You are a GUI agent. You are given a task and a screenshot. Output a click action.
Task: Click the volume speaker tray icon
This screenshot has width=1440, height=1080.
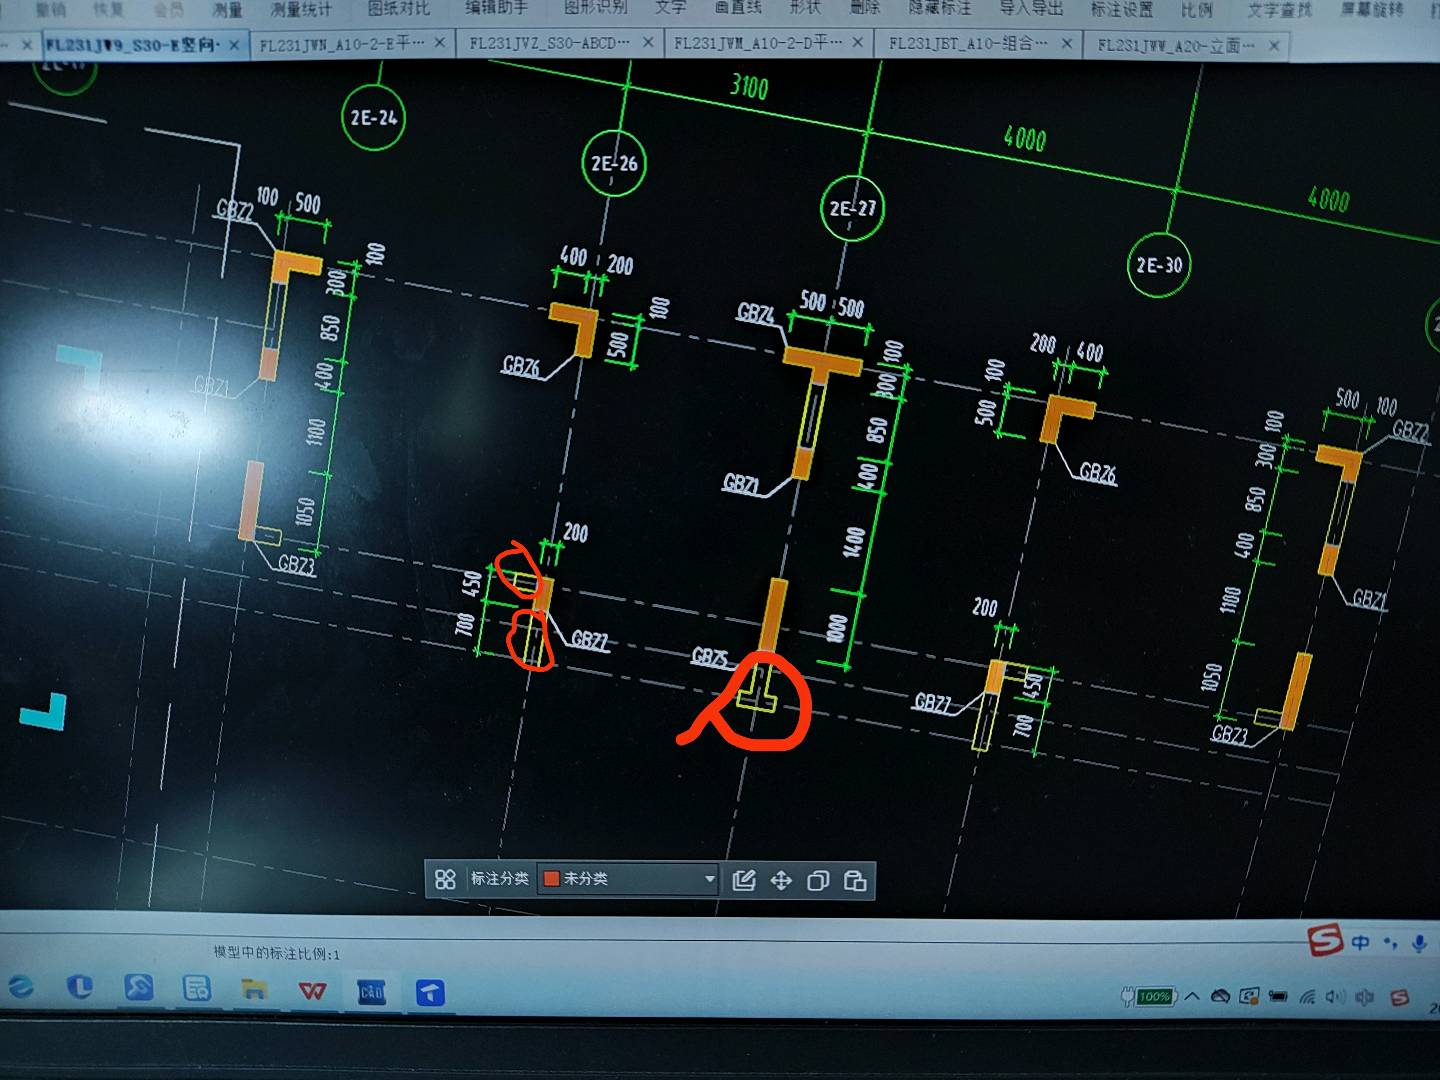(1335, 996)
